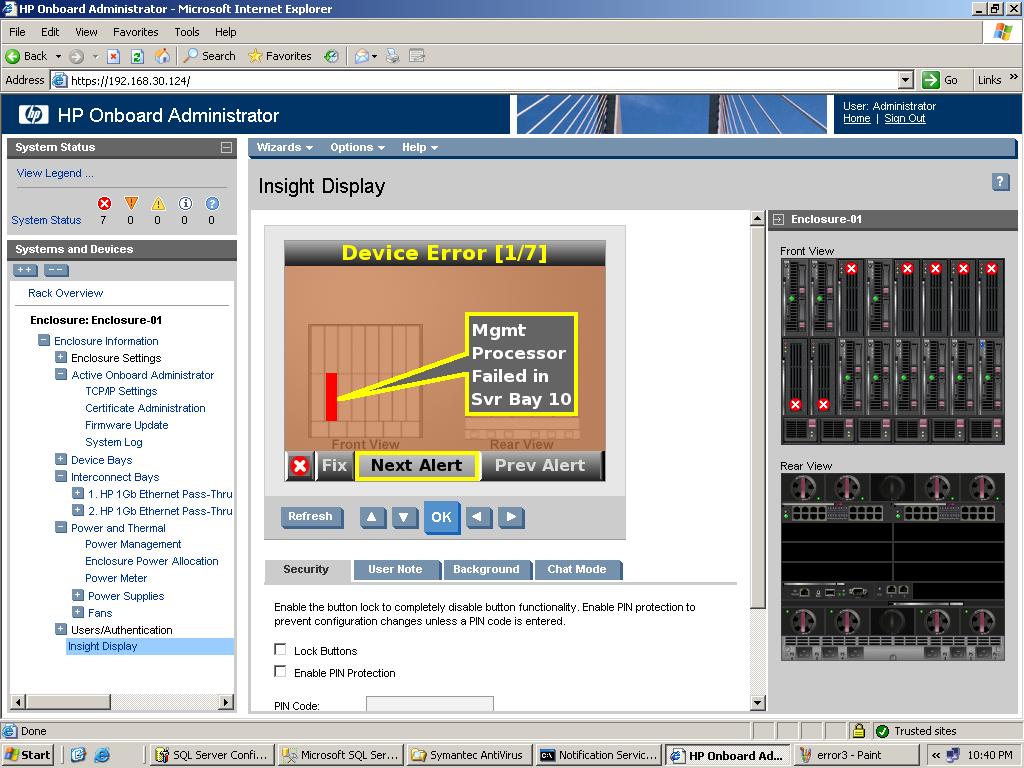Go to IE Home page icon

coord(162,56)
